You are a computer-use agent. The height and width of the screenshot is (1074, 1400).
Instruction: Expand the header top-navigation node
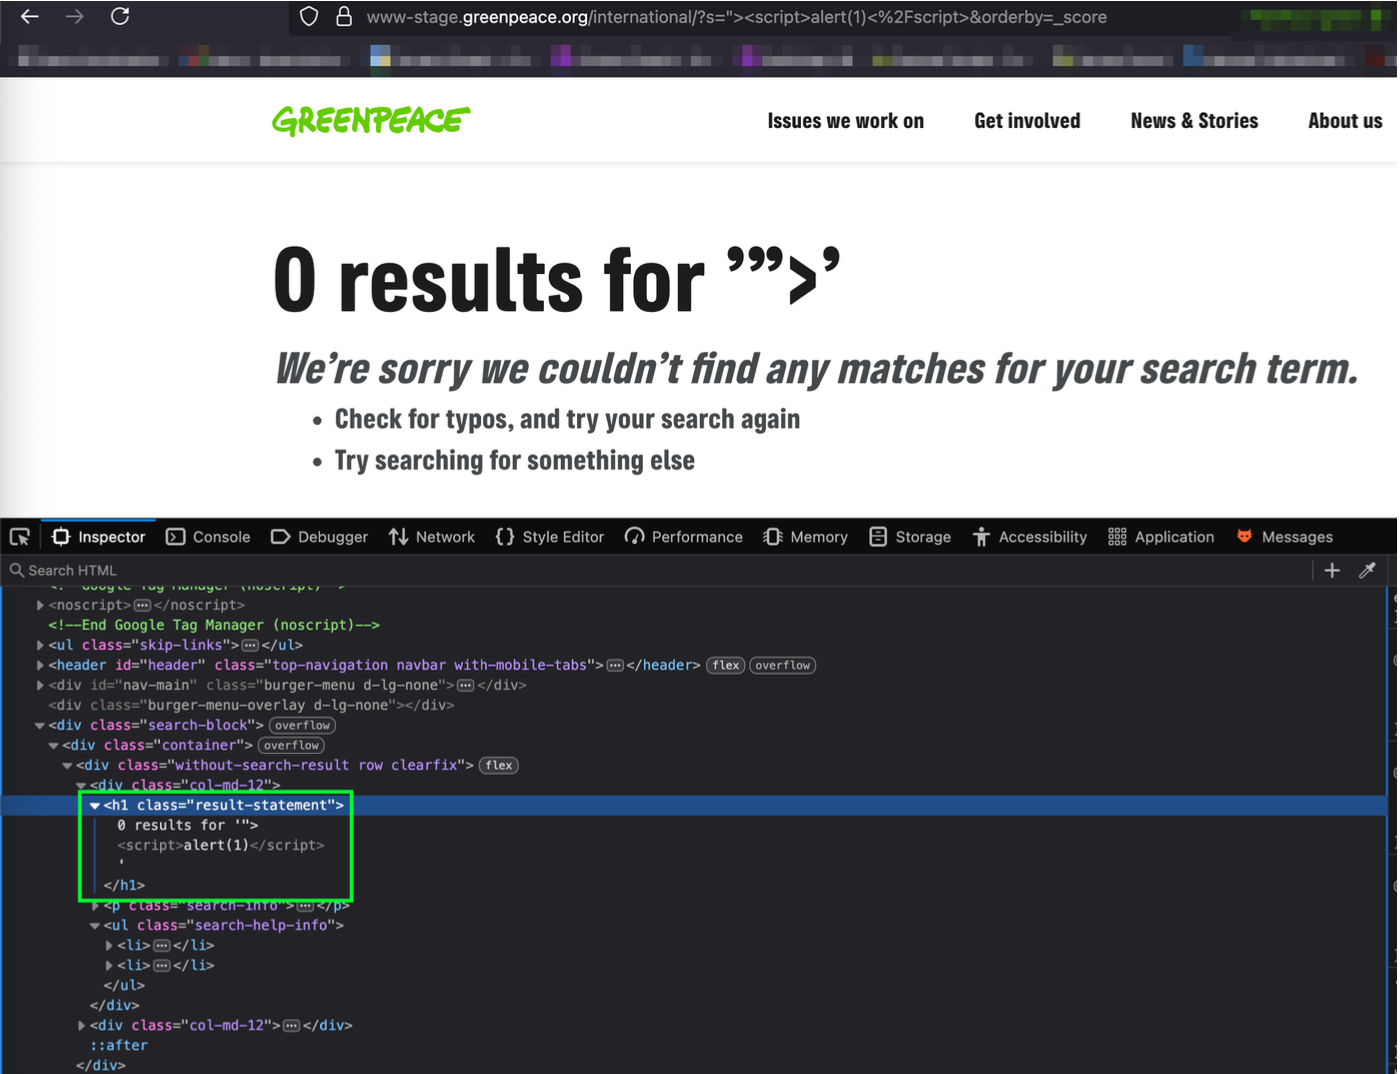(40, 665)
